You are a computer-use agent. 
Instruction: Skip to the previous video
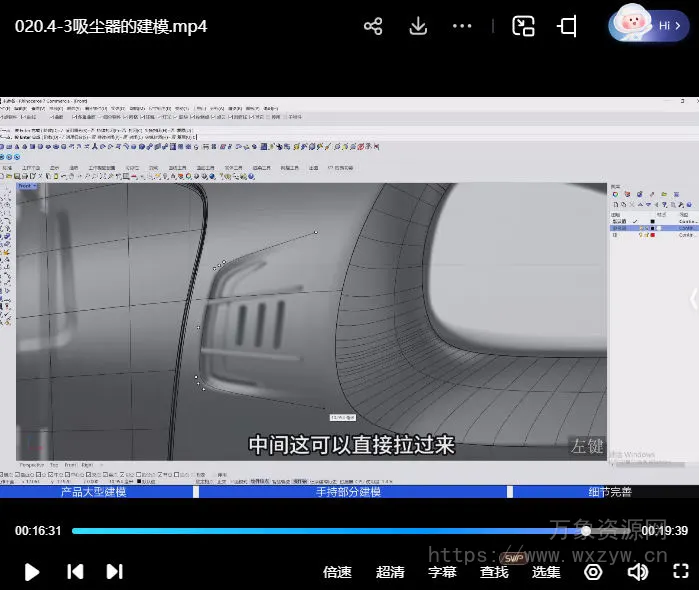(x=75, y=572)
